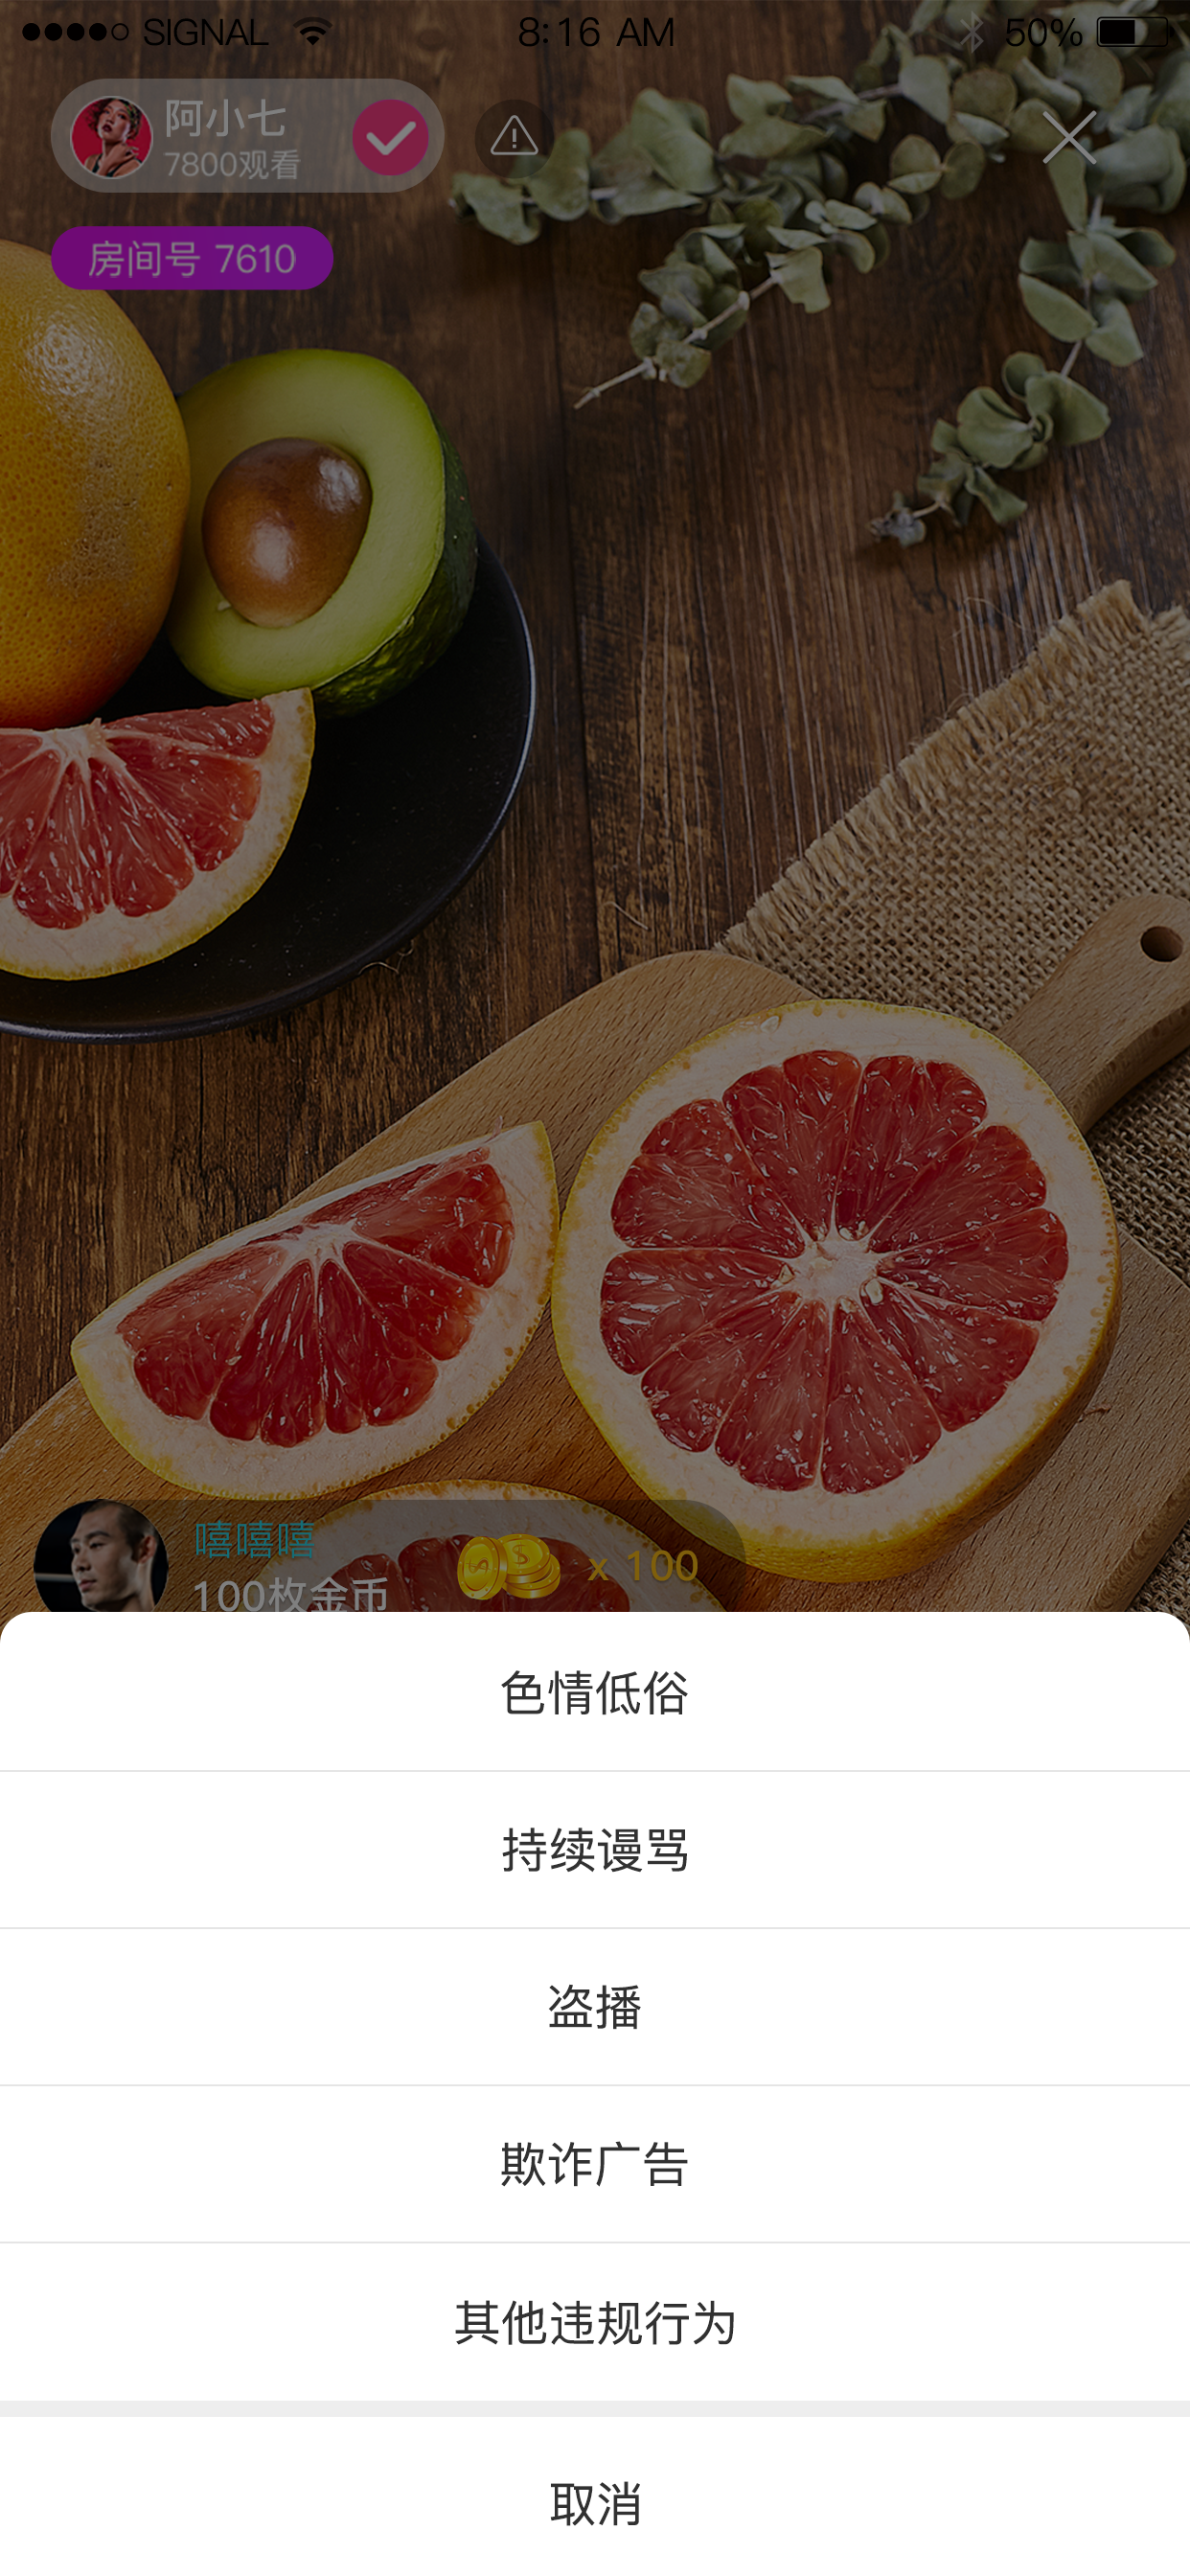Choose 欺诈广告 report option
The width and height of the screenshot is (1190, 2576).
tap(595, 2163)
